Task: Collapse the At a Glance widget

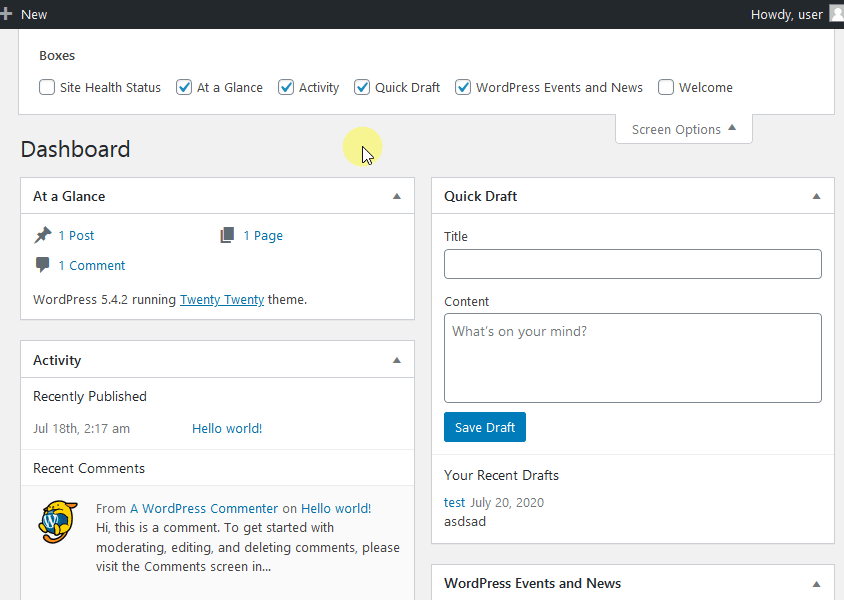Action: 397,197
